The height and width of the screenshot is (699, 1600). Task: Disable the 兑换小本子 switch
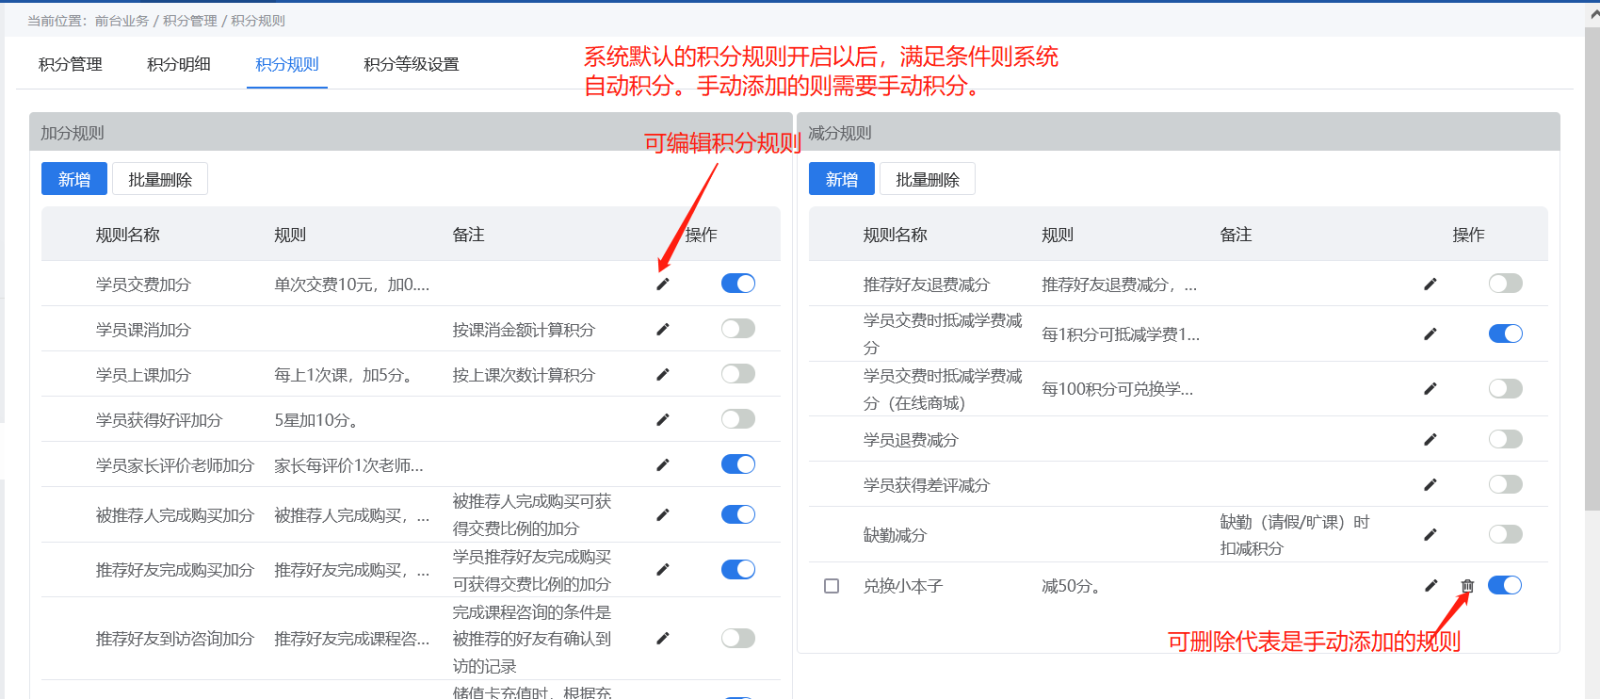click(x=1505, y=585)
